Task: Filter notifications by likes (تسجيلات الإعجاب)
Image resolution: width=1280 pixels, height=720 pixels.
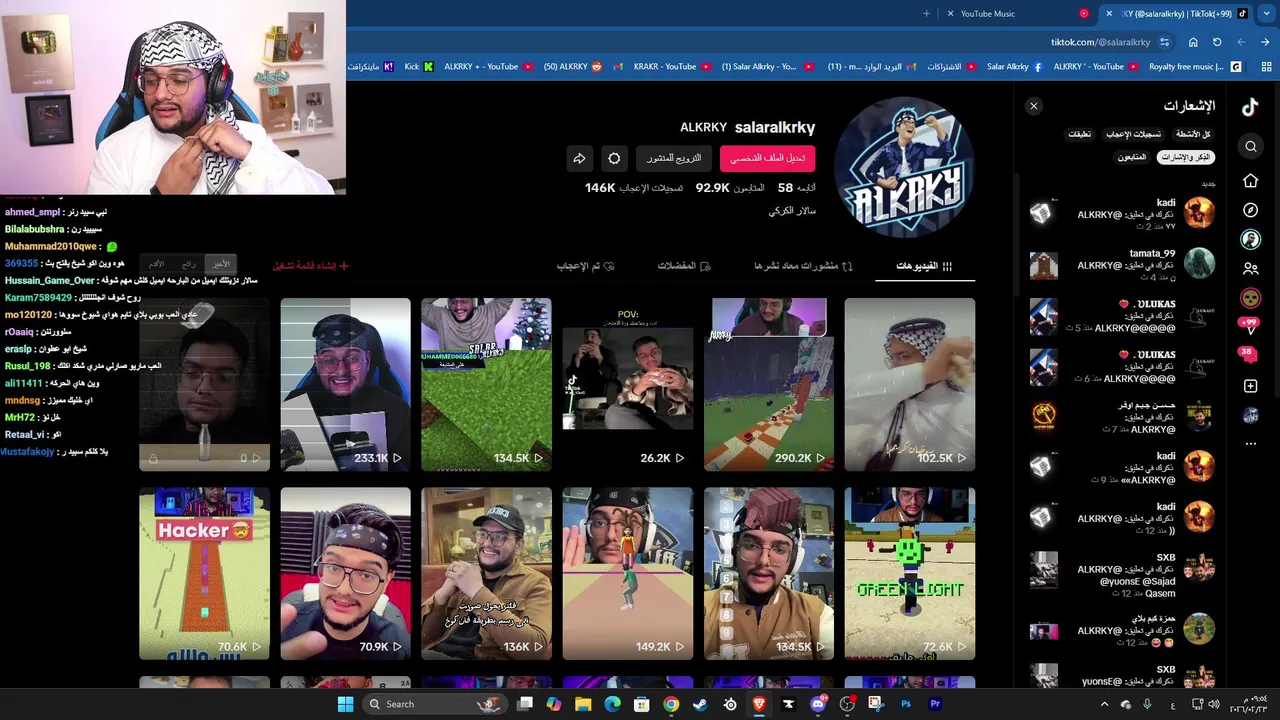Action: pos(1133,134)
